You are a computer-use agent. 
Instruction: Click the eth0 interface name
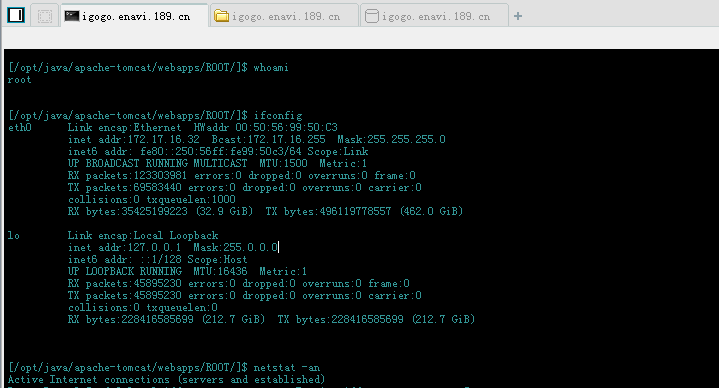click(20, 127)
